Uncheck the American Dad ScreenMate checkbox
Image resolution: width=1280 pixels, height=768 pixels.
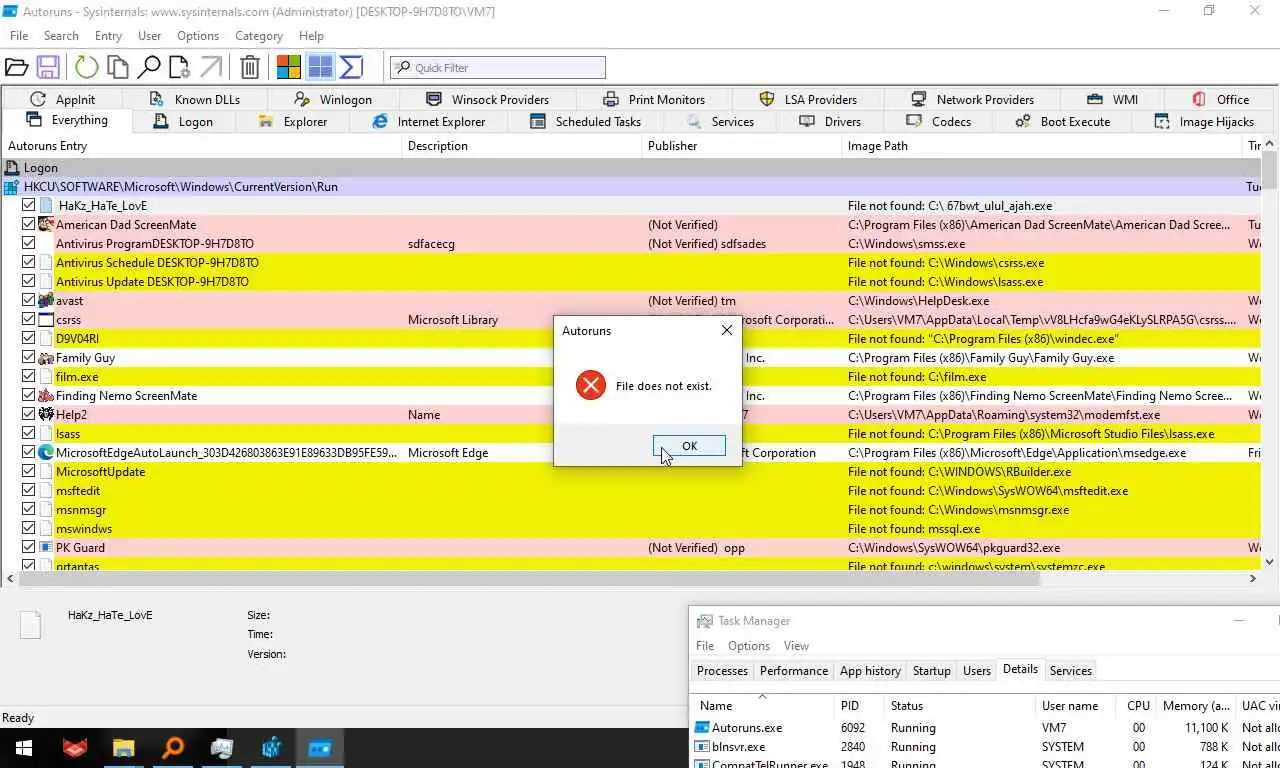pyautogui.click(x=28, y=224)
